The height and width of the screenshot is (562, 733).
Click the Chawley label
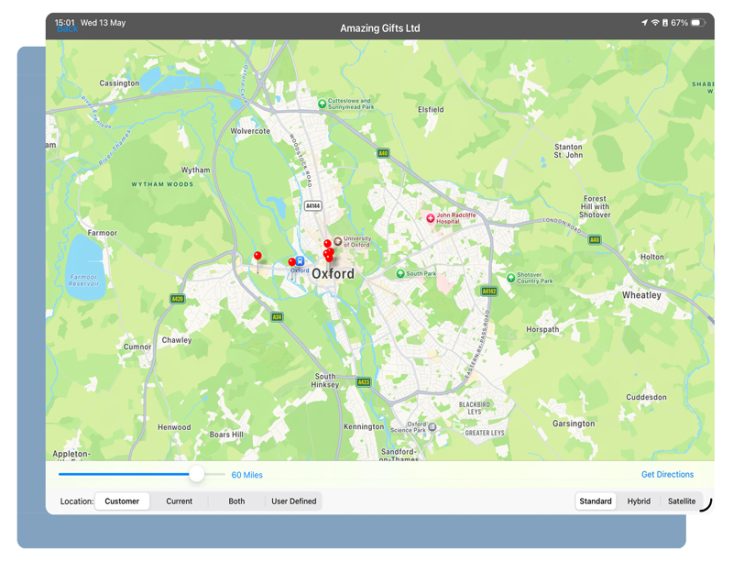tap(177, 340)
